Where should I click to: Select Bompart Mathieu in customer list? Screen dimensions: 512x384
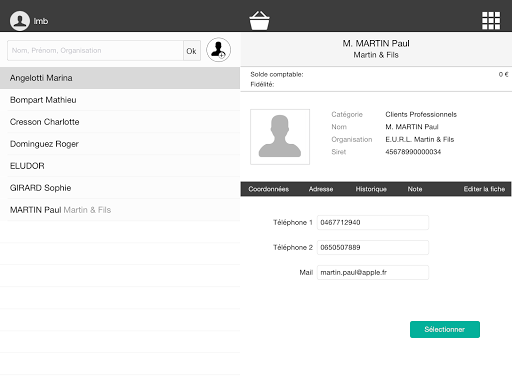120,100
